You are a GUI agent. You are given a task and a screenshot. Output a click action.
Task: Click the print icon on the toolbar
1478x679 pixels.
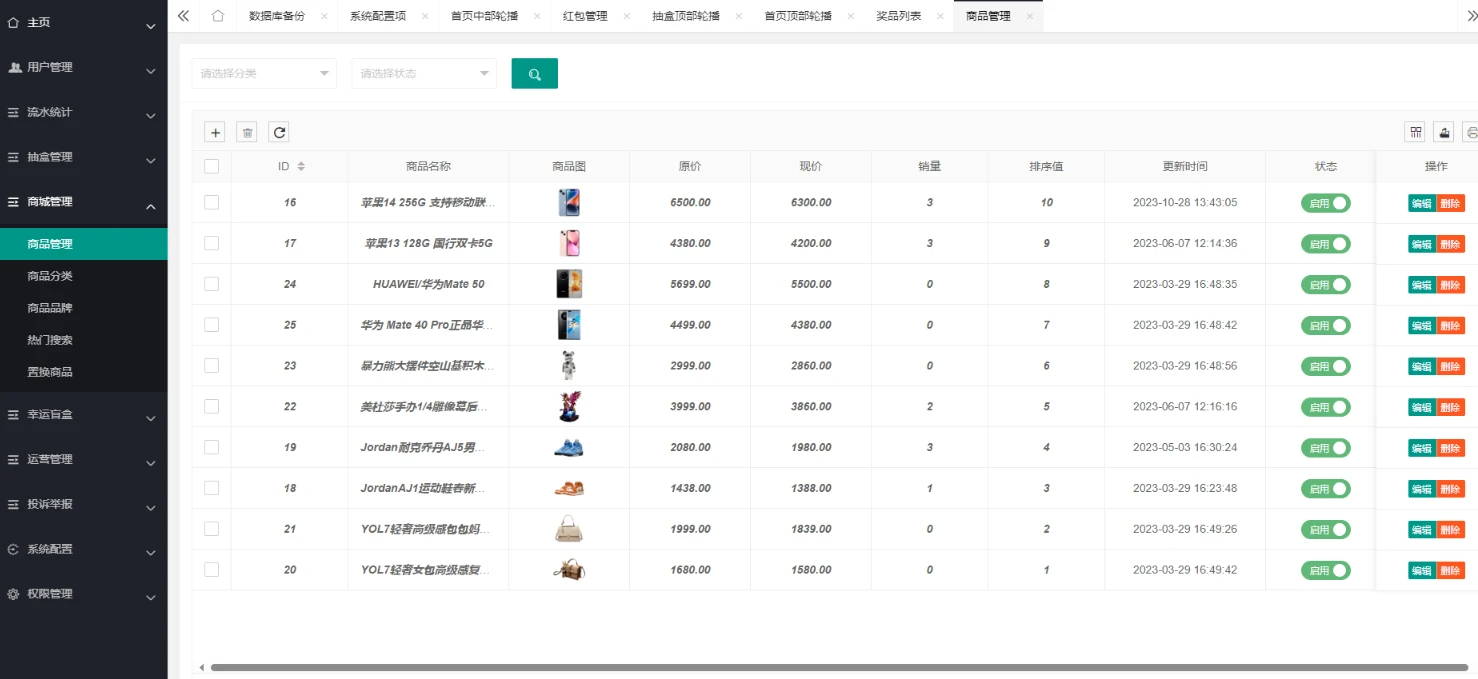coord(1471,131)
